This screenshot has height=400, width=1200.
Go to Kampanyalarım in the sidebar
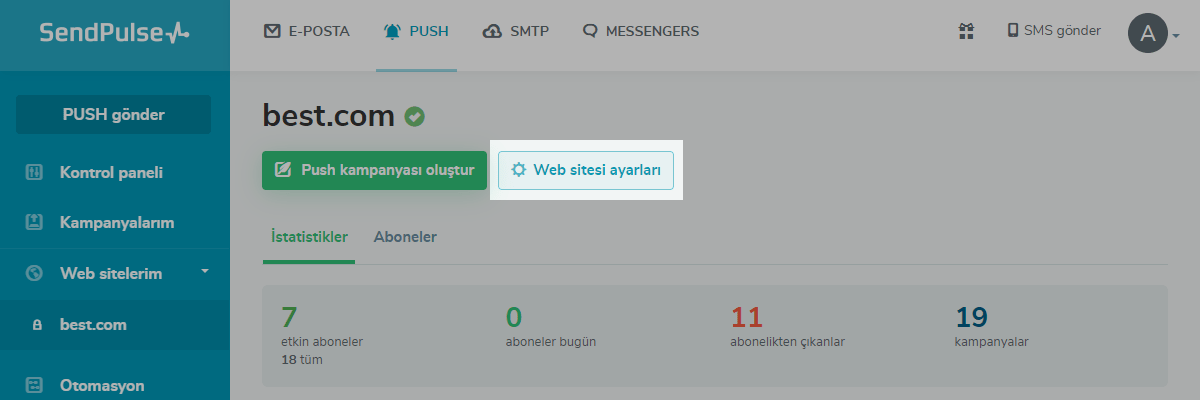115,222
